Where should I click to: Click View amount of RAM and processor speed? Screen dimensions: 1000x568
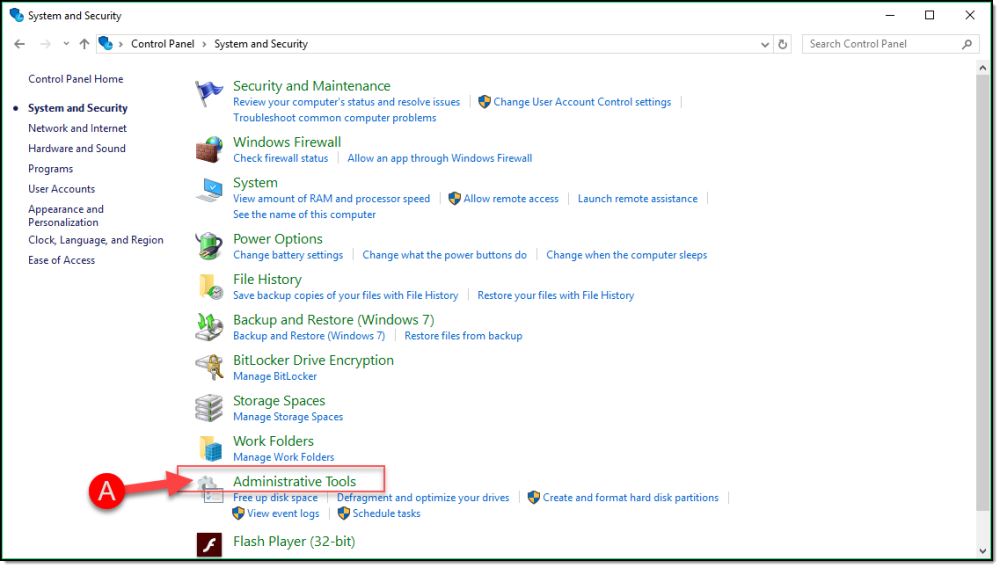pos(332,199)
